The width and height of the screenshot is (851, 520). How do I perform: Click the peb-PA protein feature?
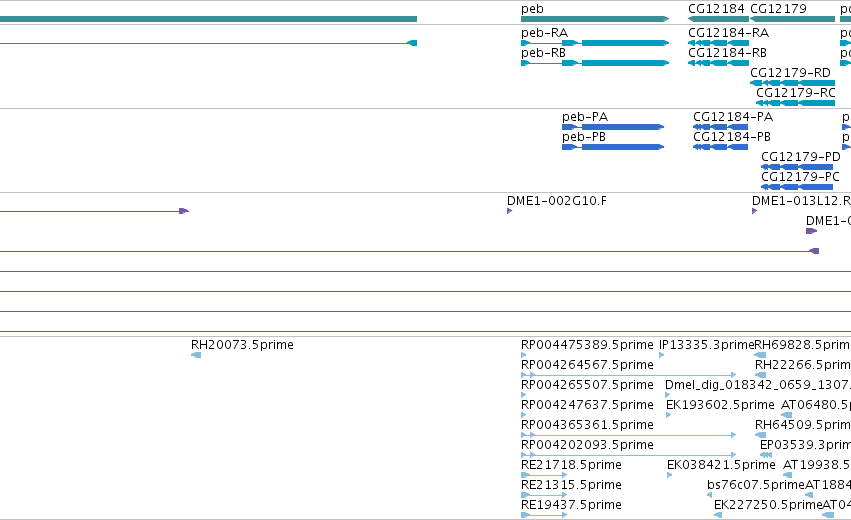(613, 127)
